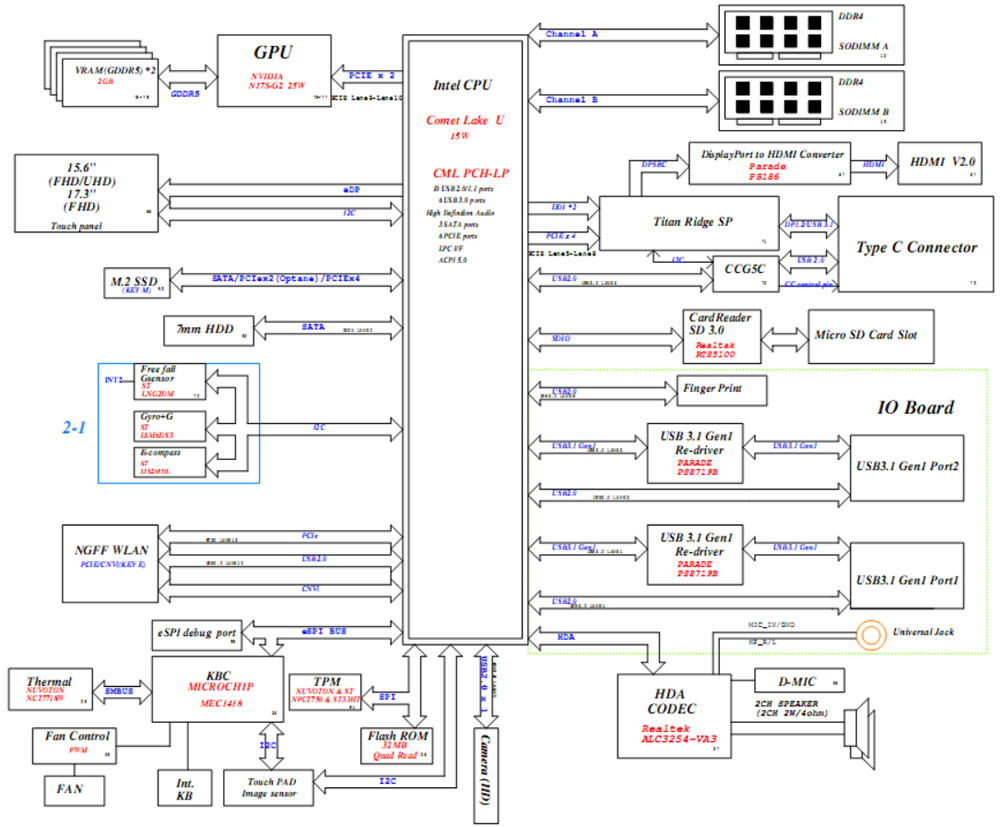1000x827 pixels.
Task: Select the GPU NVIDIA N17S-G2 block
Action: click(274, 71)
